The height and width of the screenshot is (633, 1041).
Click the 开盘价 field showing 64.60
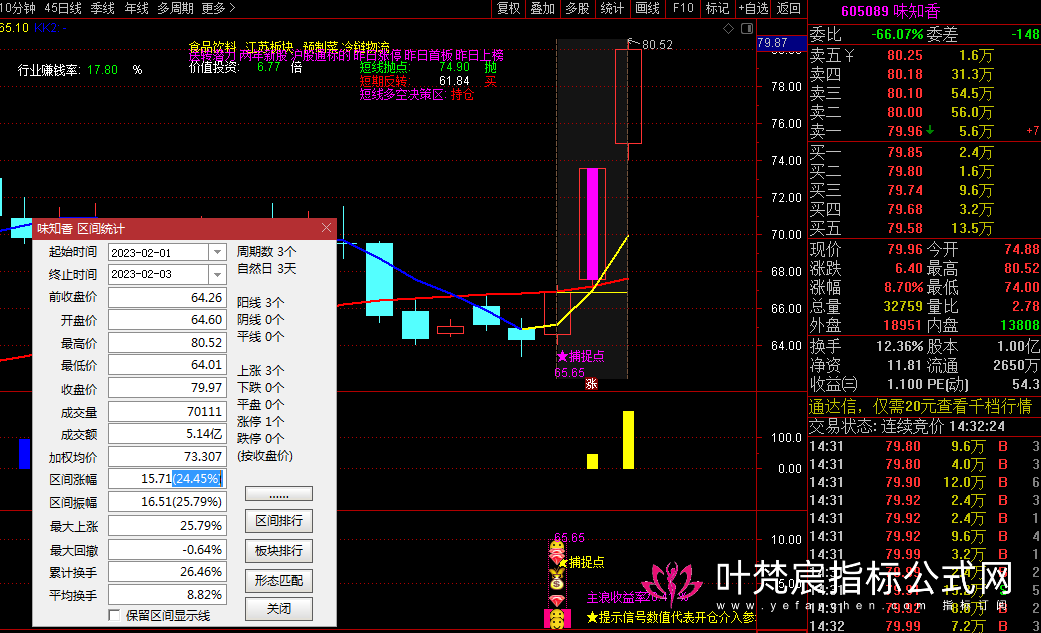coord(167,320)
